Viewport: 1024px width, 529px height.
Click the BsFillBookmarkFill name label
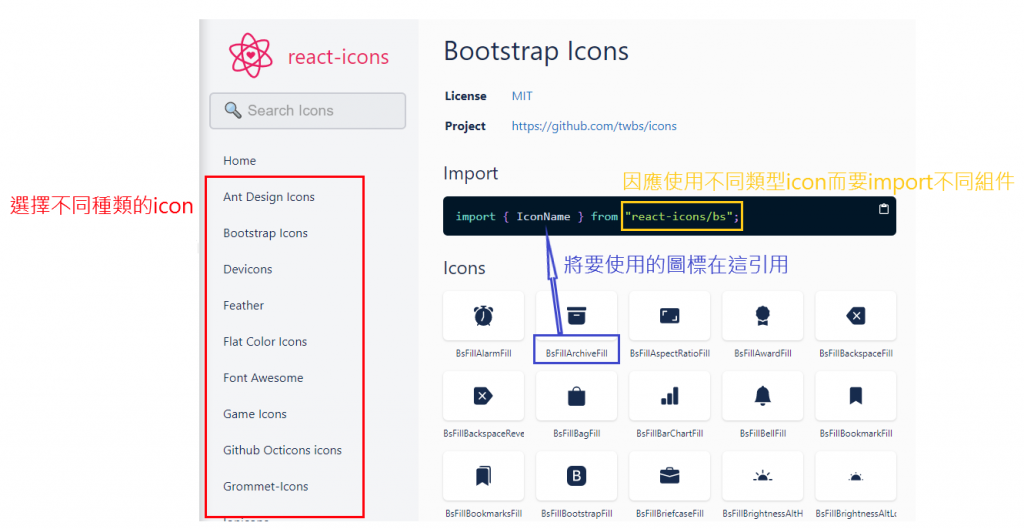pos(856,434)
